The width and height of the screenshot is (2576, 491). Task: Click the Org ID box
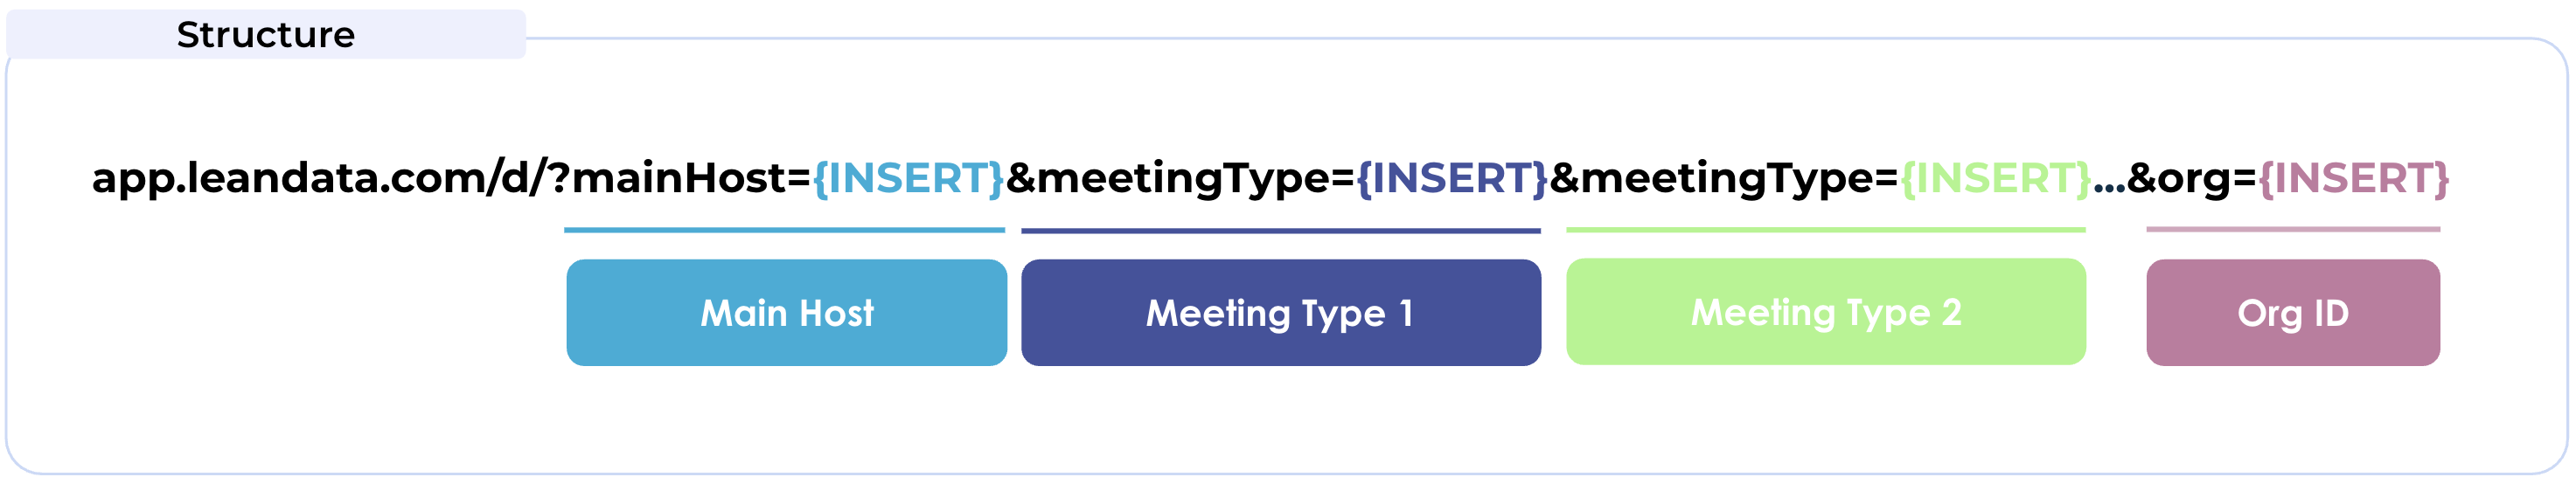[2292, 313]
